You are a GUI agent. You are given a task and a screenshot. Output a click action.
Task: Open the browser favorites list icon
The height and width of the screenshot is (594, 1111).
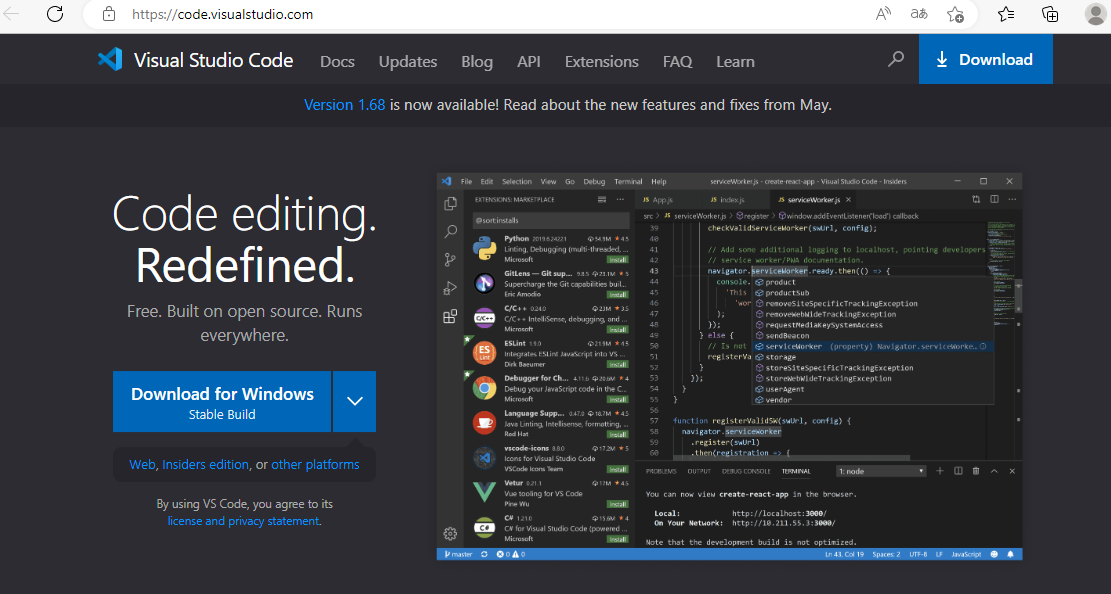[x=1005, y=14]
